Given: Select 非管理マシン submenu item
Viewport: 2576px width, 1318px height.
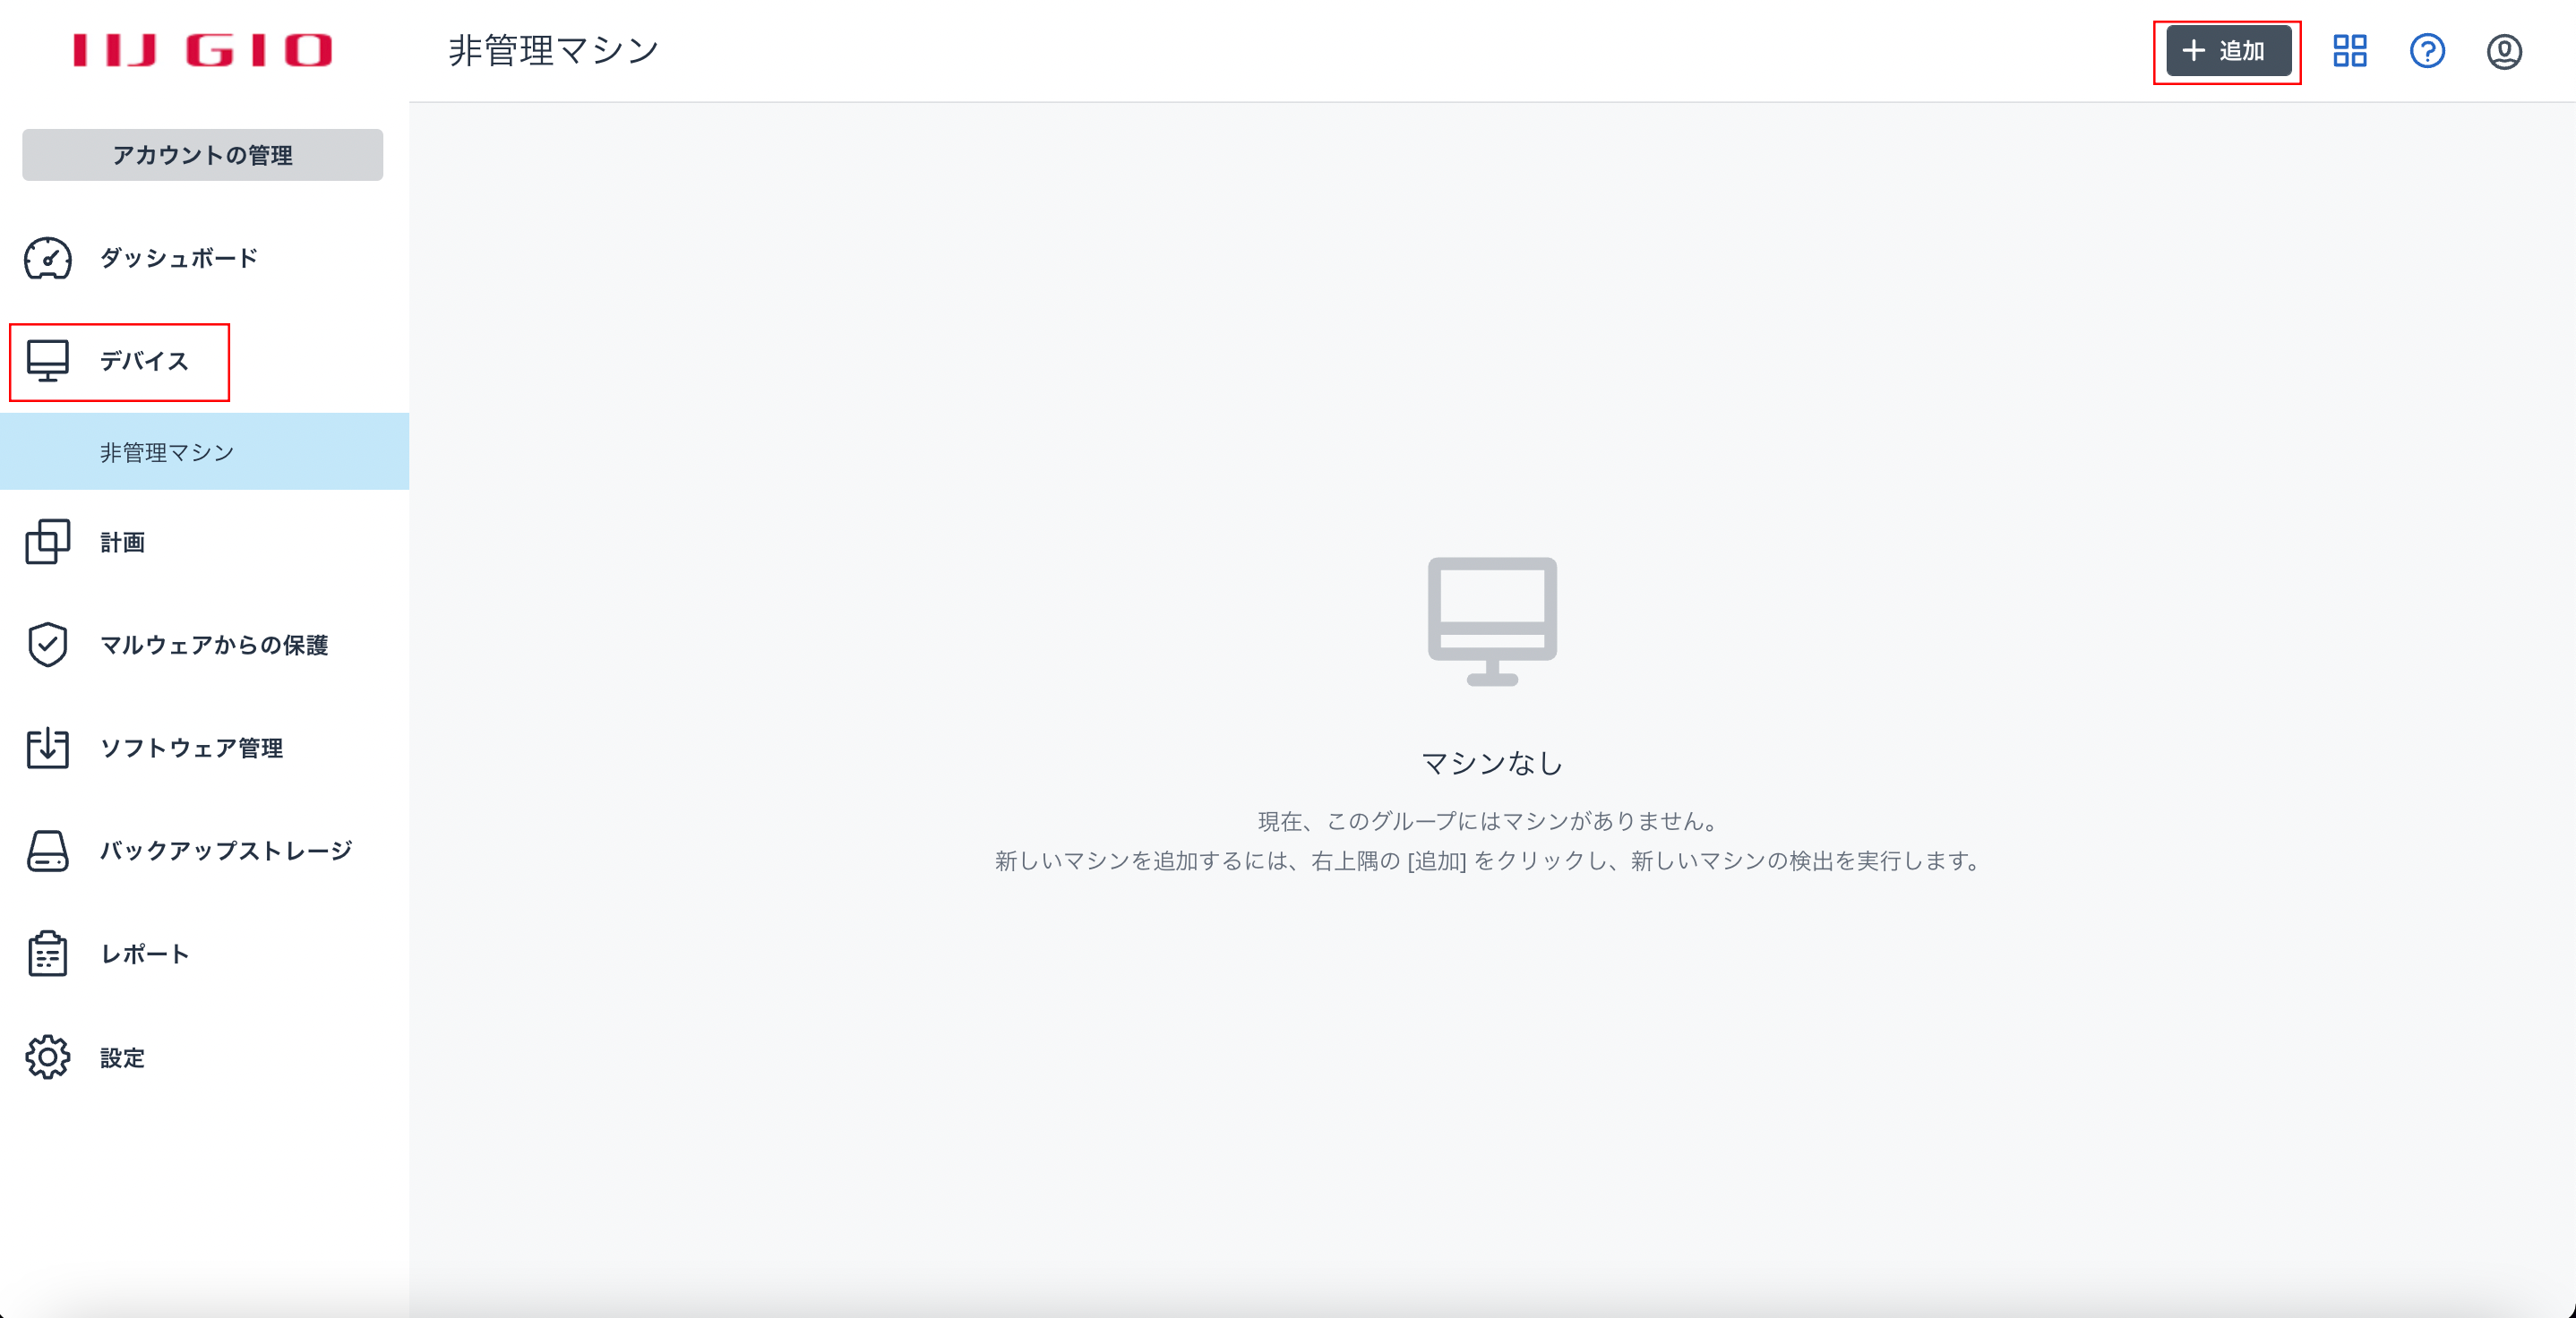Looking at the screenshot, I should coord(204,452).
